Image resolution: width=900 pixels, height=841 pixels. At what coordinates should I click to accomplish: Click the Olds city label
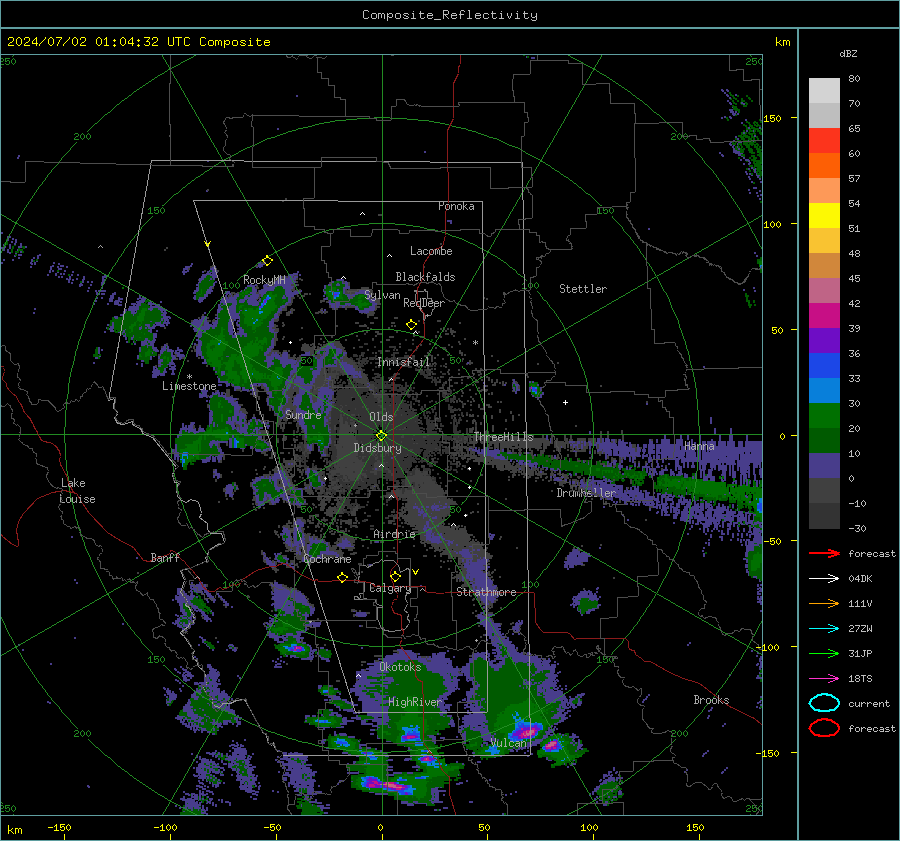(x=381, y=417)
